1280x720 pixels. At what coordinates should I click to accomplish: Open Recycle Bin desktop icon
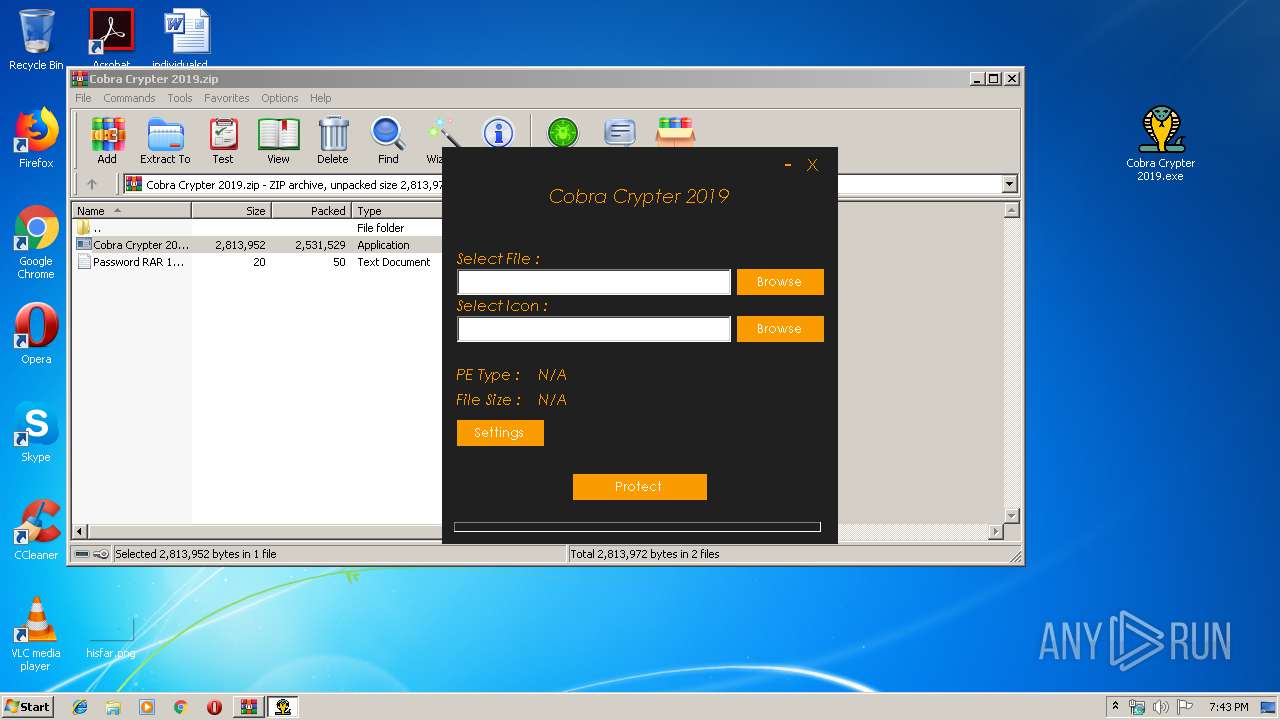click(x=36, y=40)
